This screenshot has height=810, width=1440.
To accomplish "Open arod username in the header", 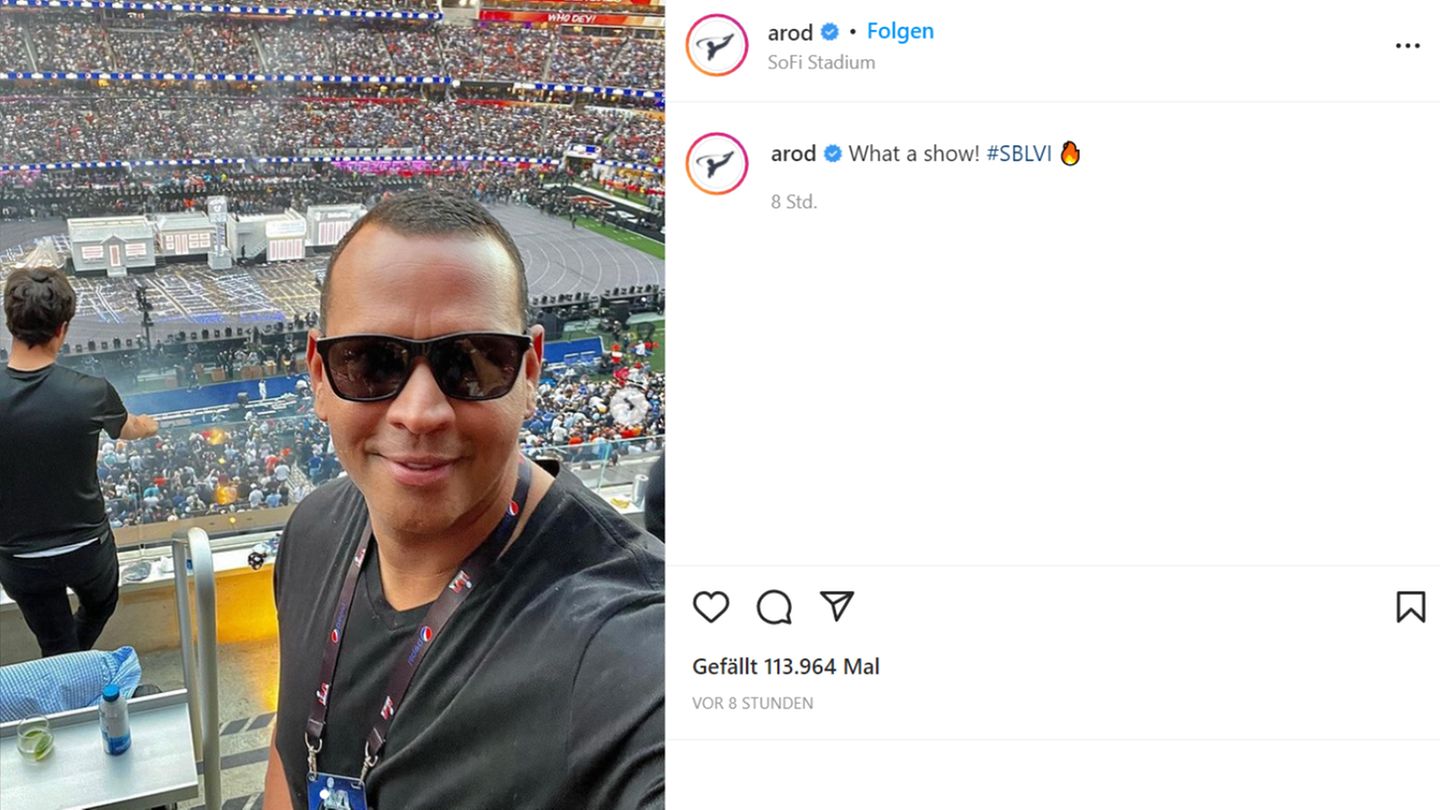I will click(790, 32).
